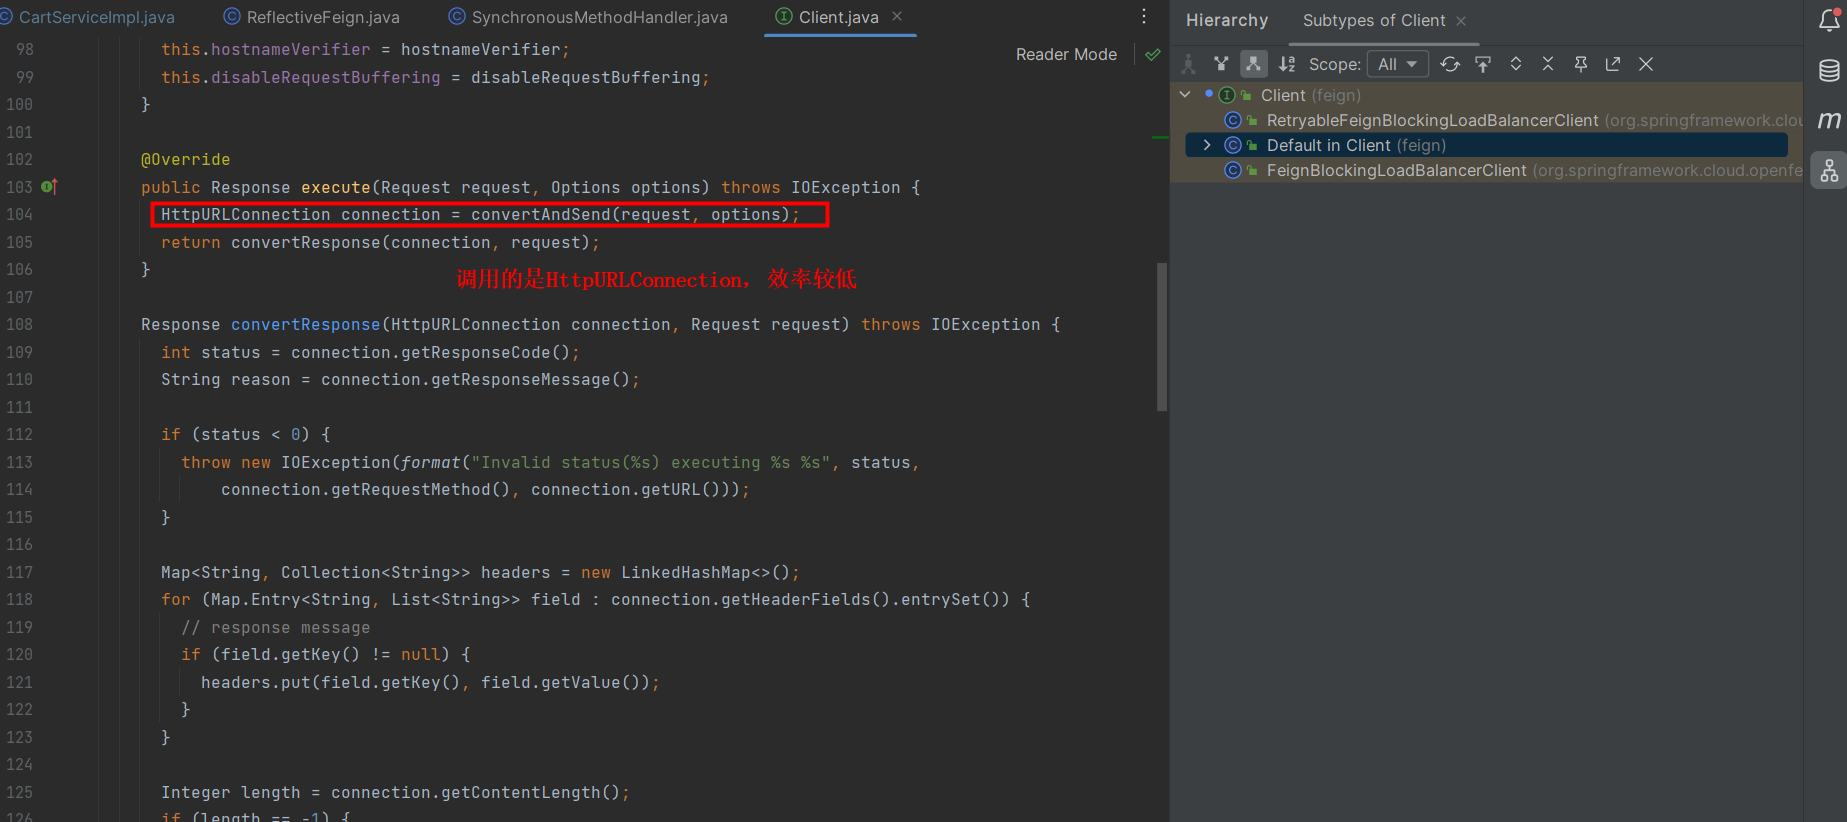
Task: Click the autoscroll to source icon
Action: [1483, 64]
